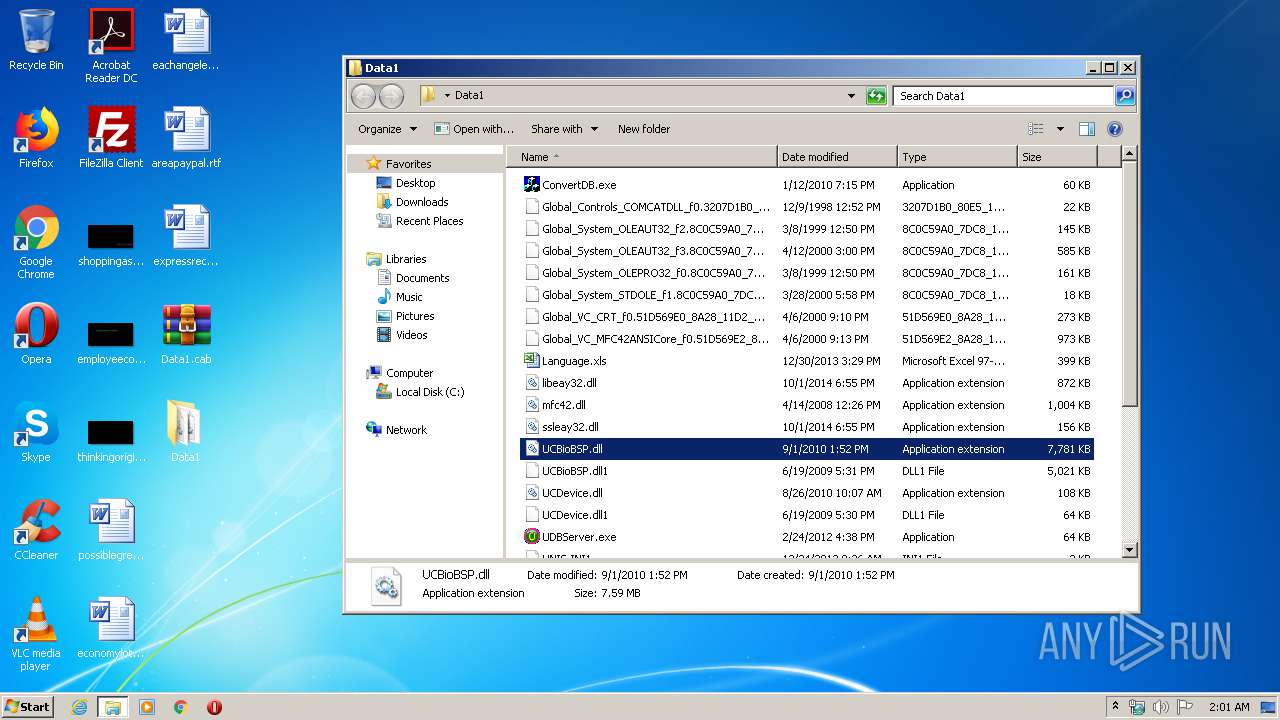
Task: Open the Start menu
Action: click(x=28, y=707)
